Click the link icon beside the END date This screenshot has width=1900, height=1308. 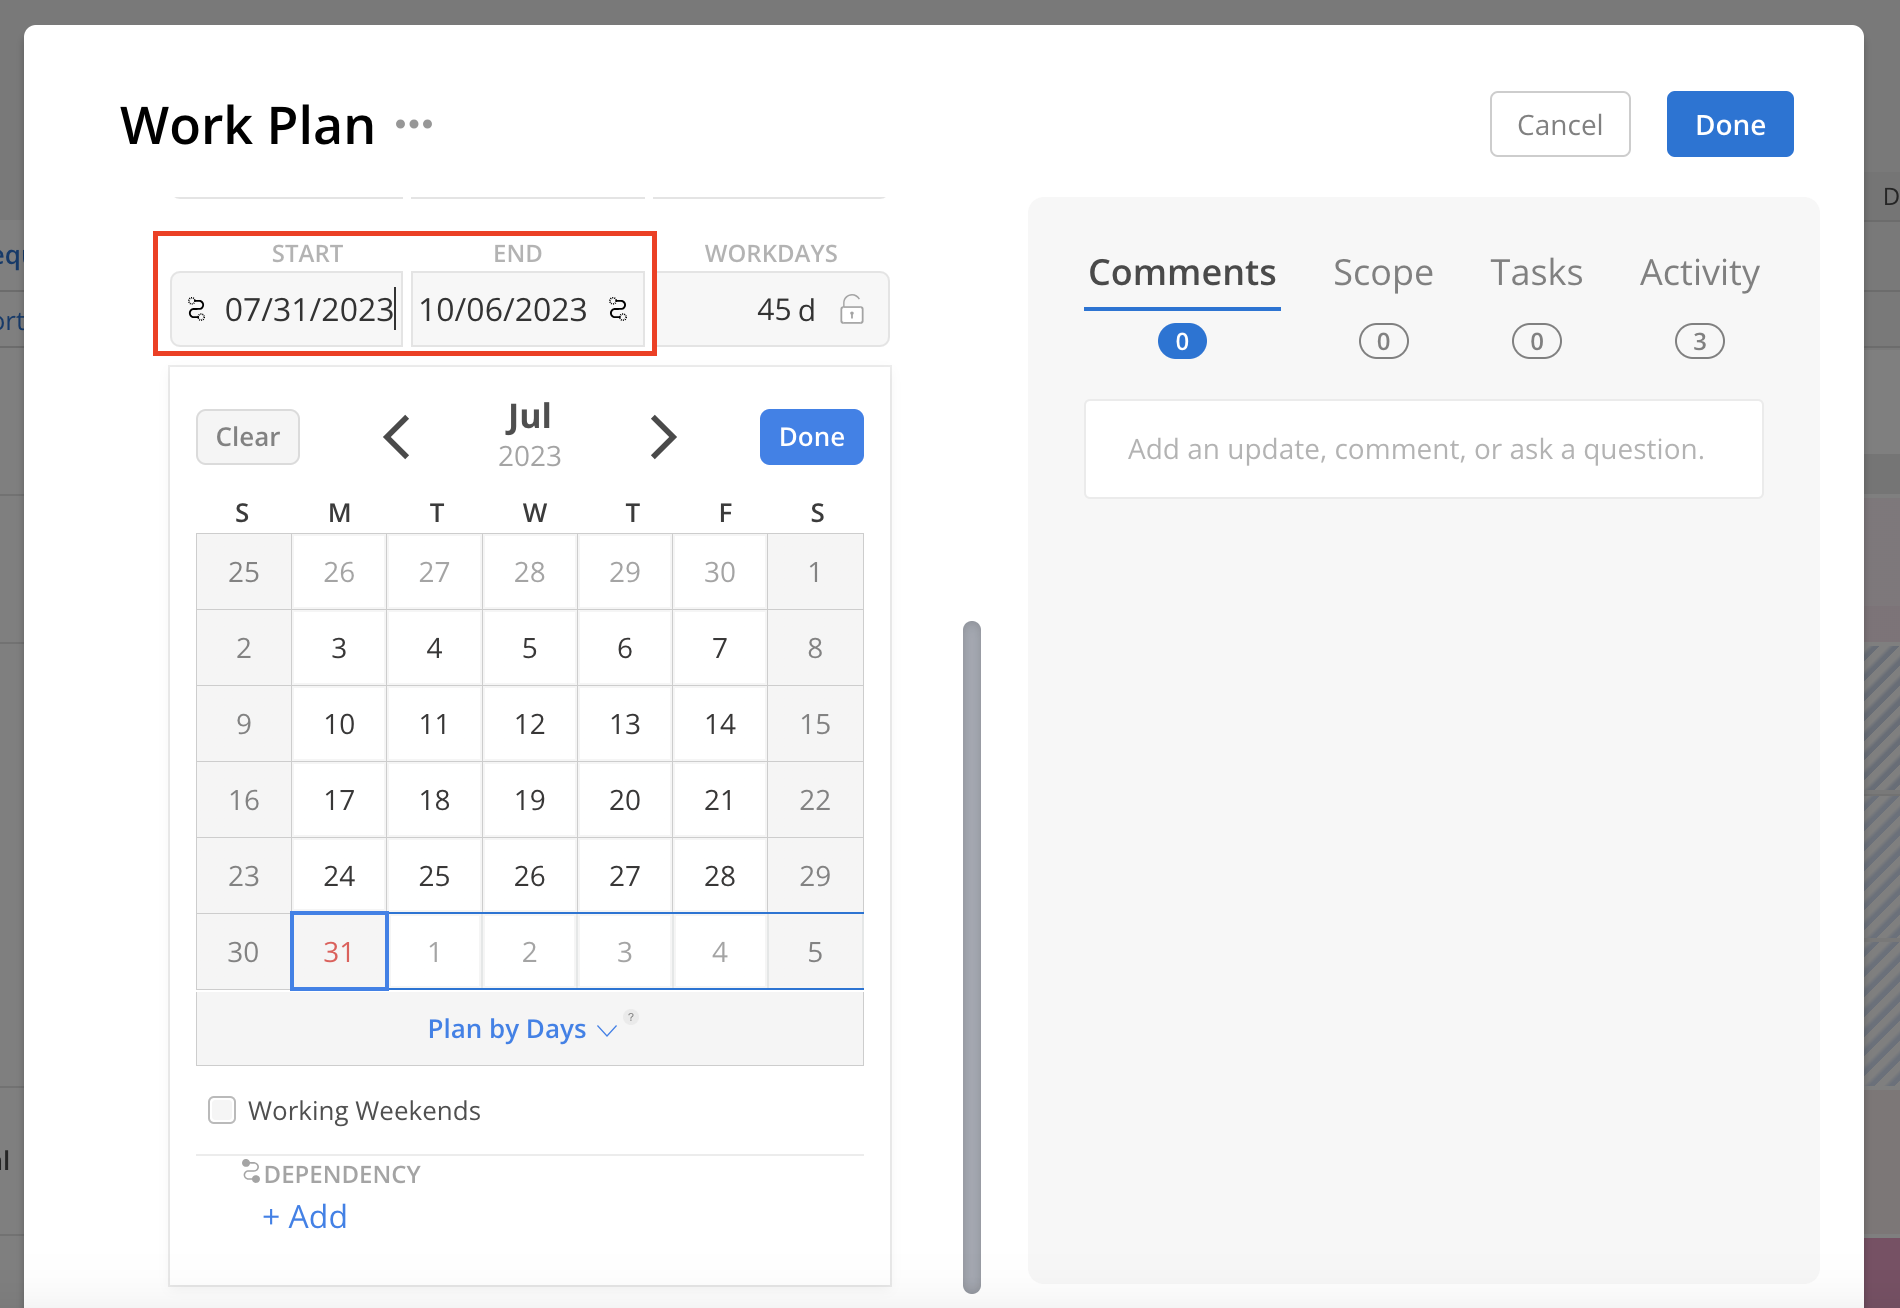tap(617, 310)
